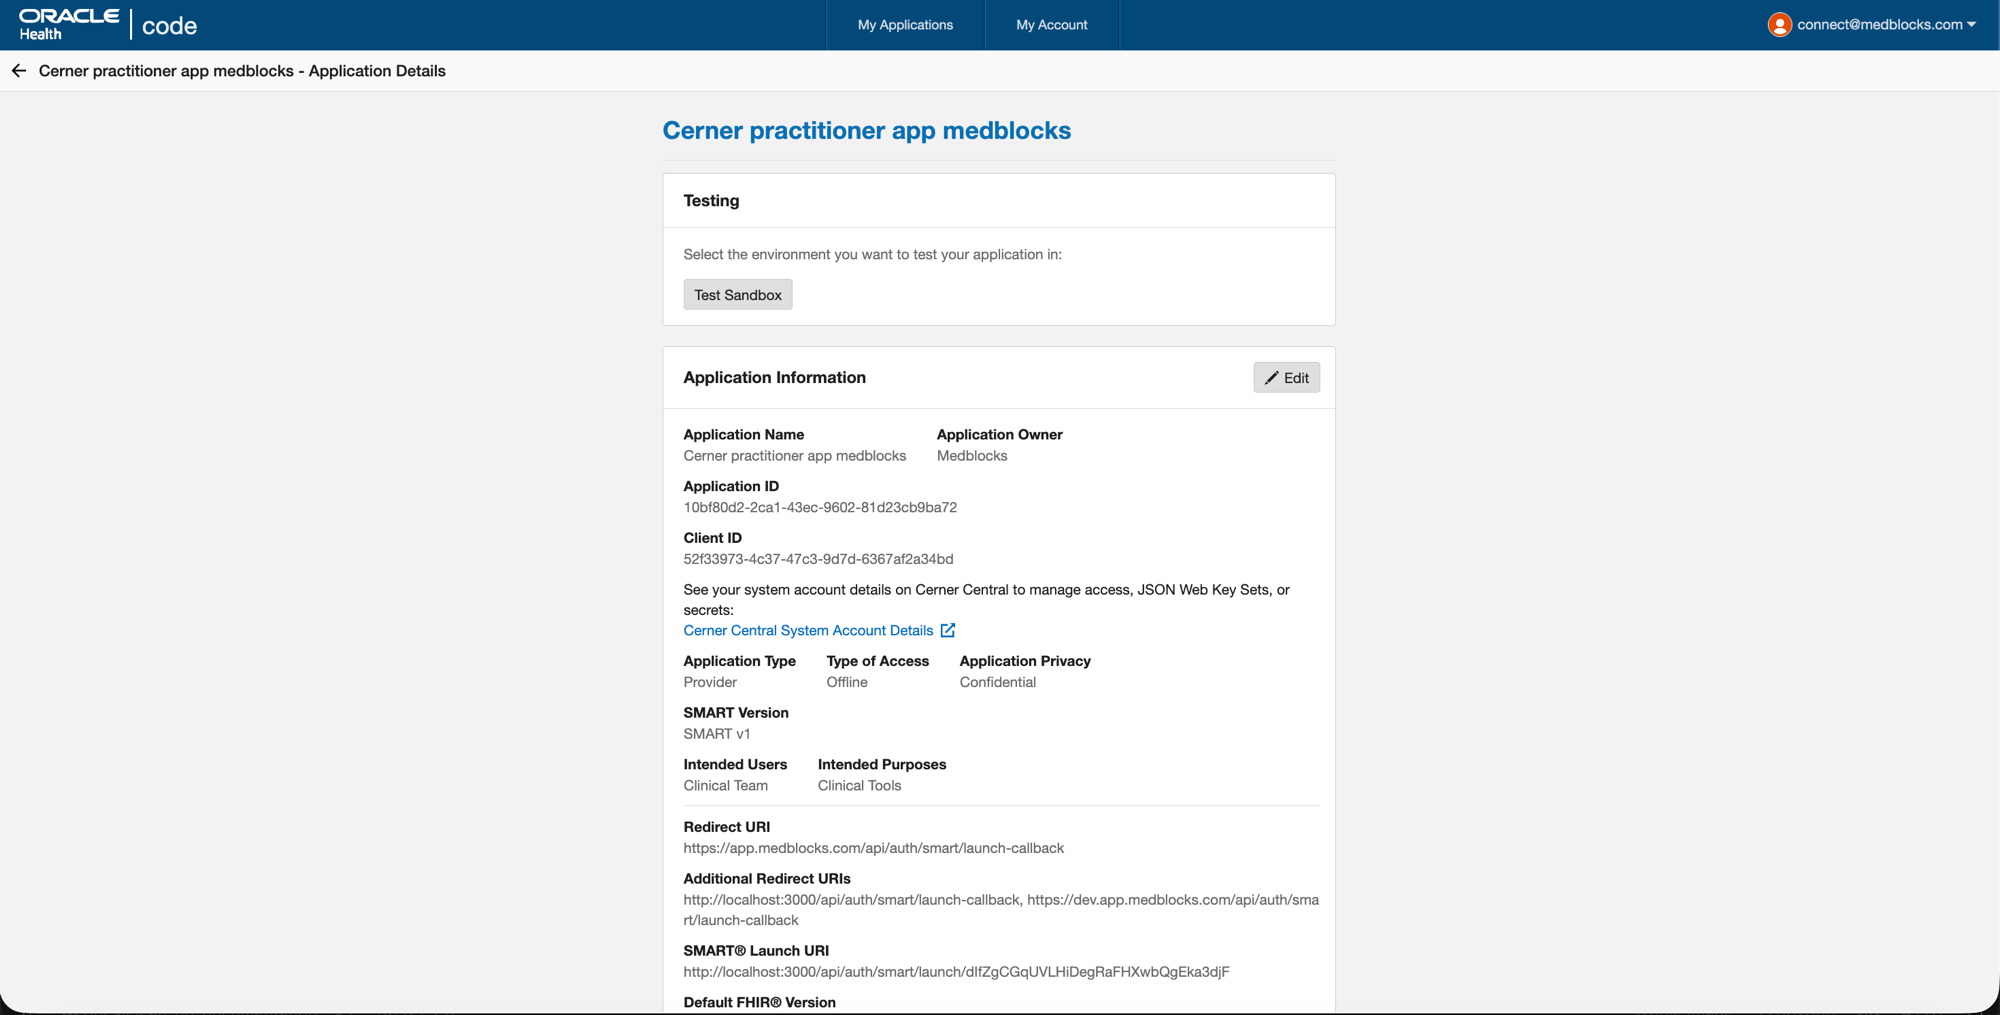Open the connect@medblocks.com account dropdown
This screenshot has width=2000, height=1015.
[1886, 25]
